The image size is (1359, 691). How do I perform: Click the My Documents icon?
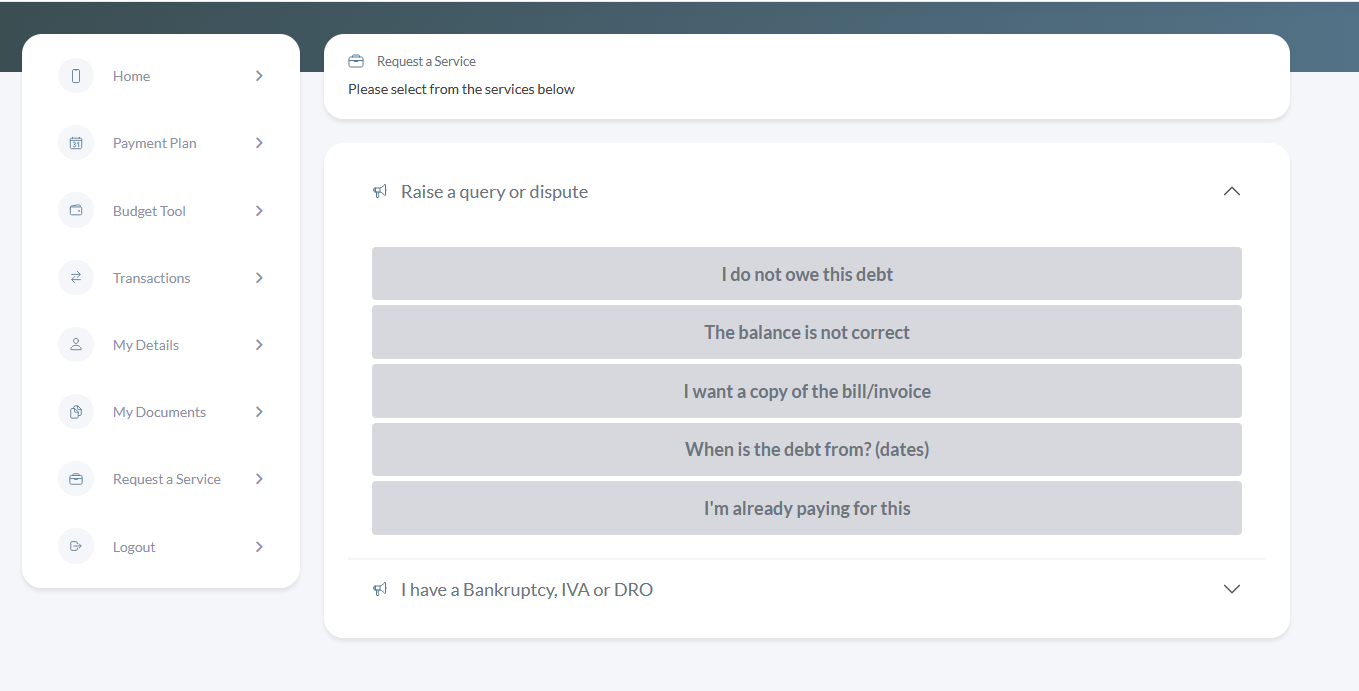[x=76, y=412]
